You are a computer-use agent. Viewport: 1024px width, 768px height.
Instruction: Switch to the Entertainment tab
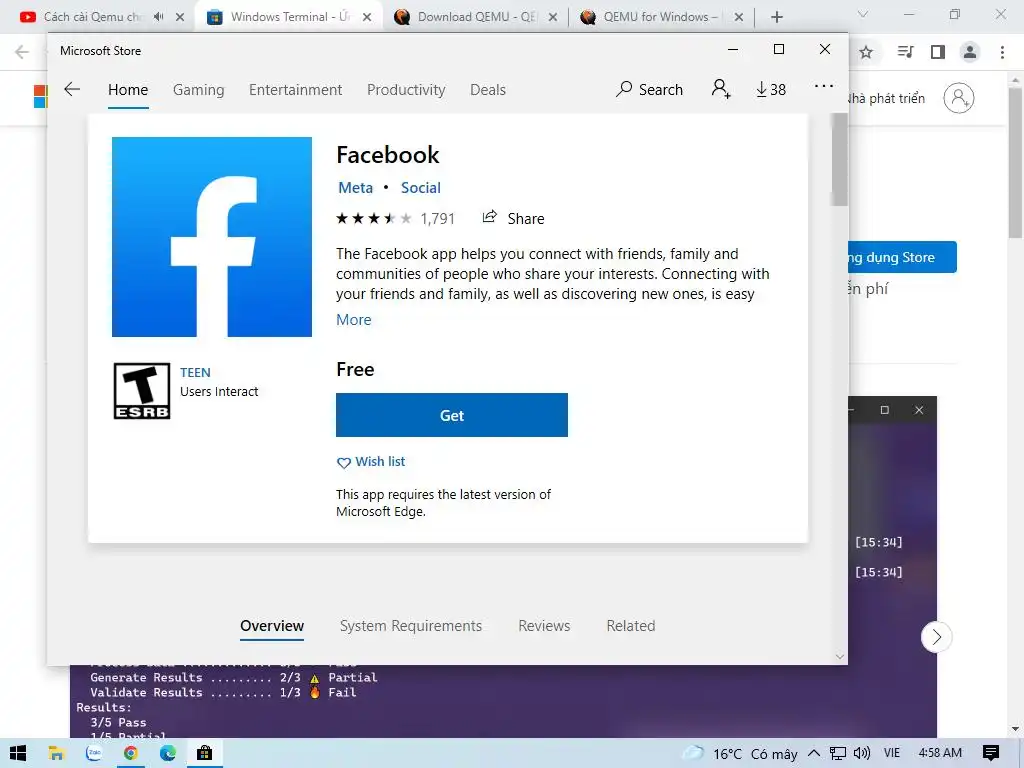[295, 90]
